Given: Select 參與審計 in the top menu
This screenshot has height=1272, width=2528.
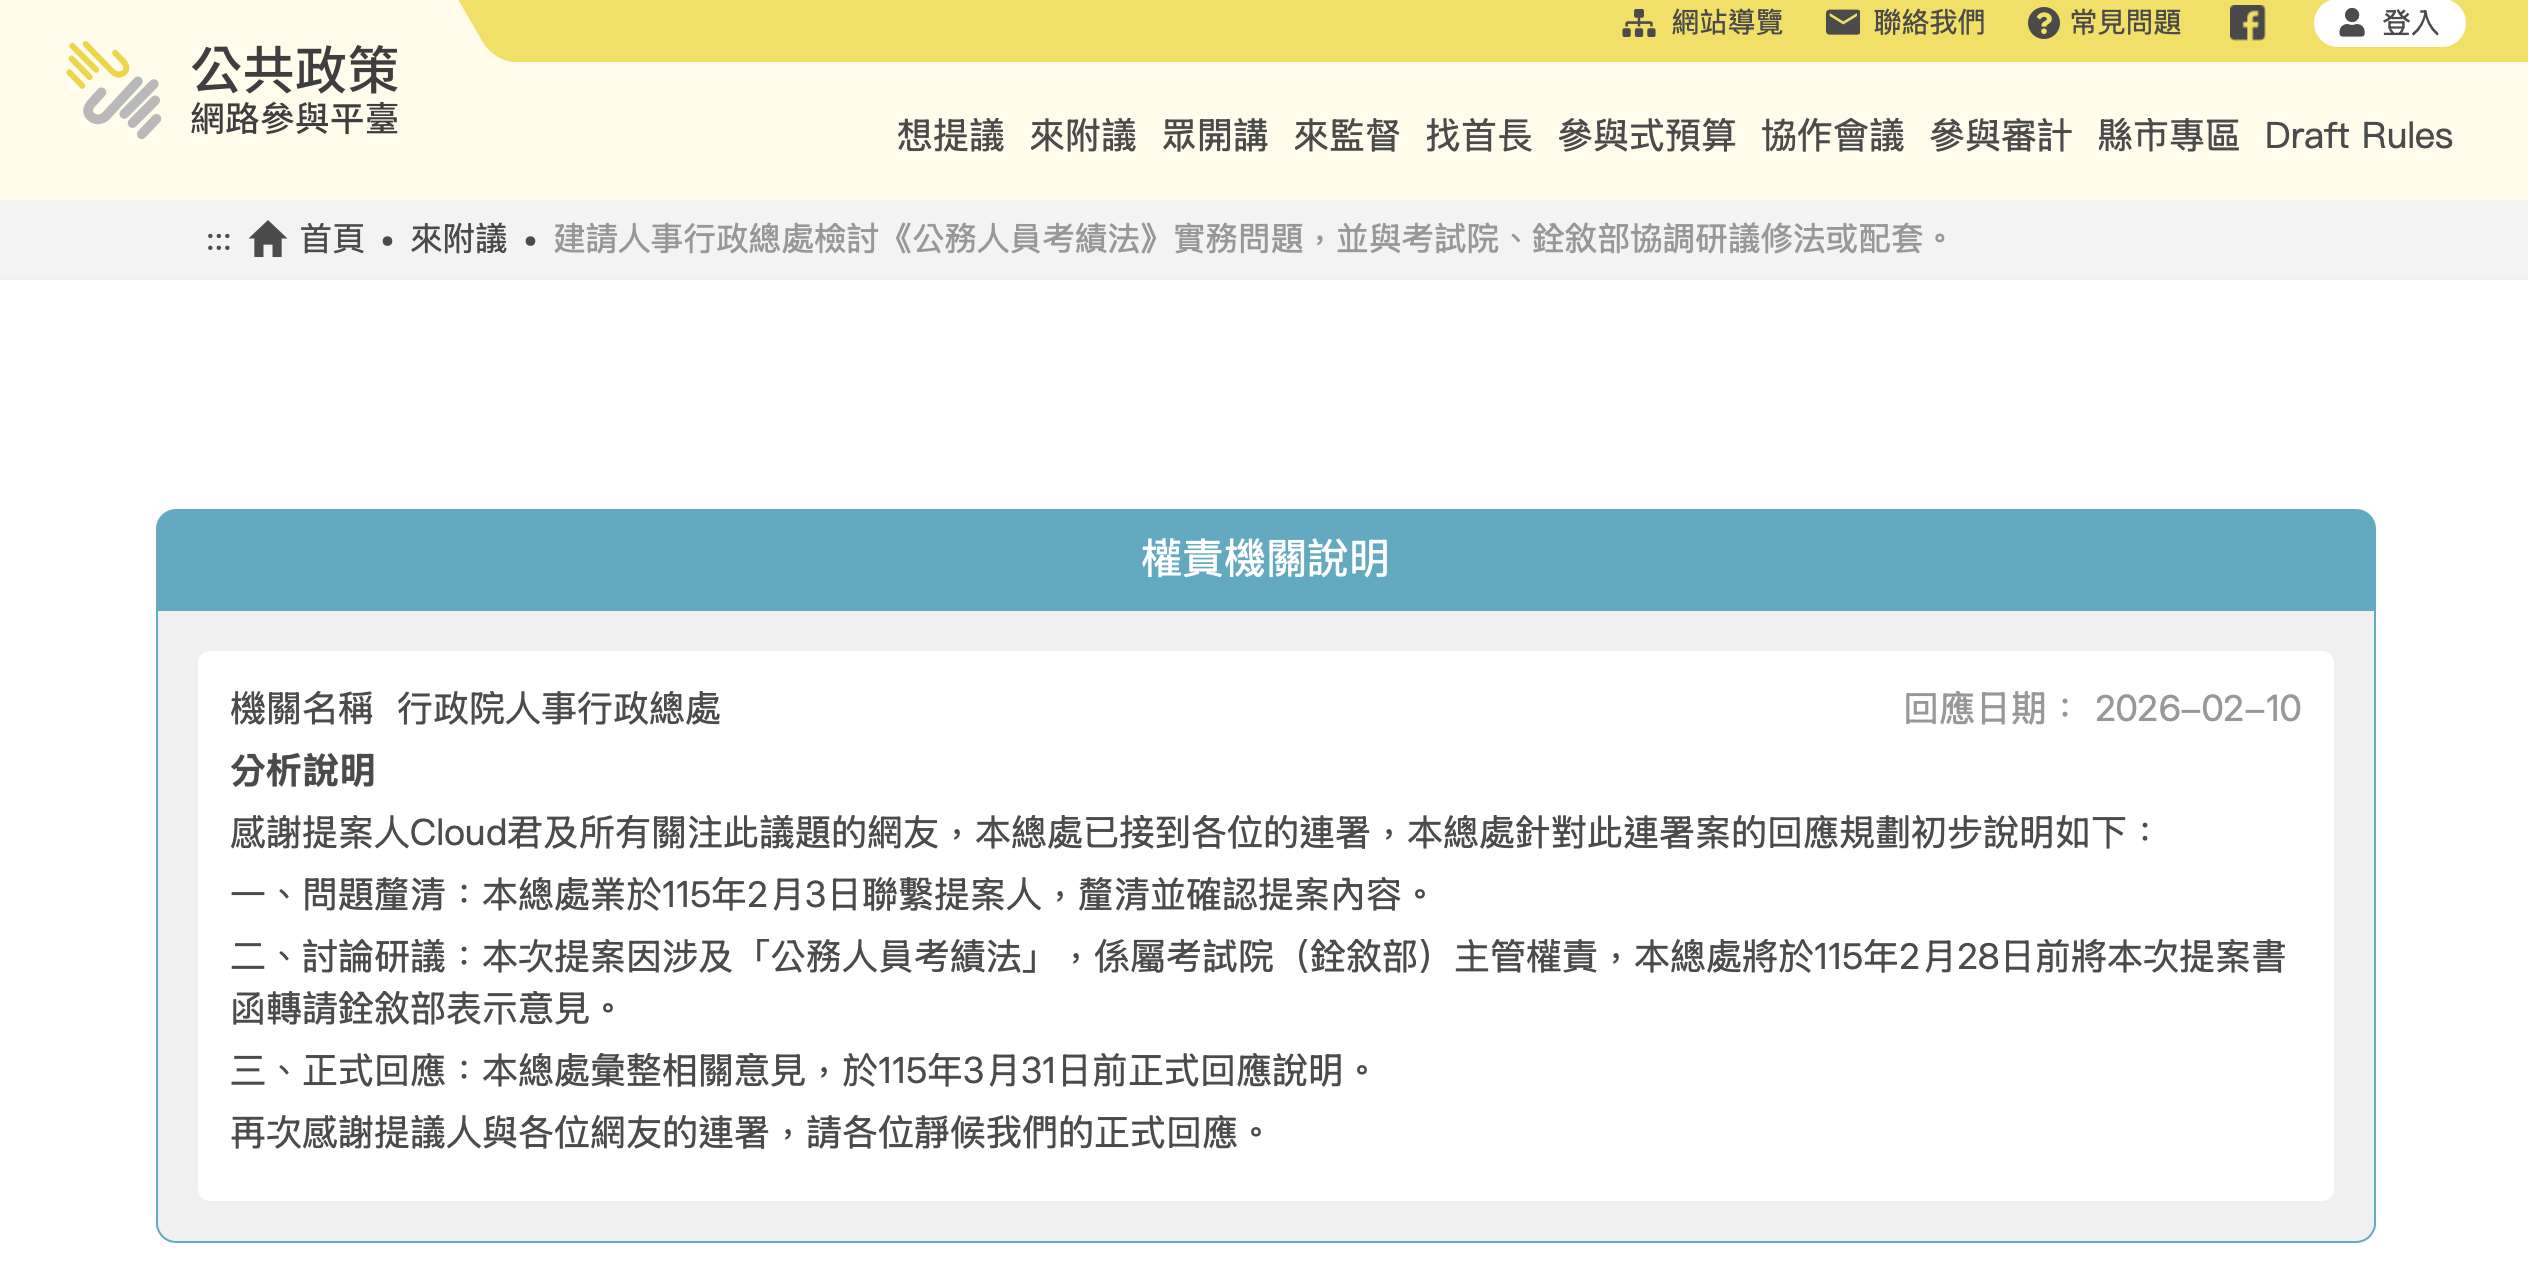Looking at the screenshot, I should (x=2000, y=137).
